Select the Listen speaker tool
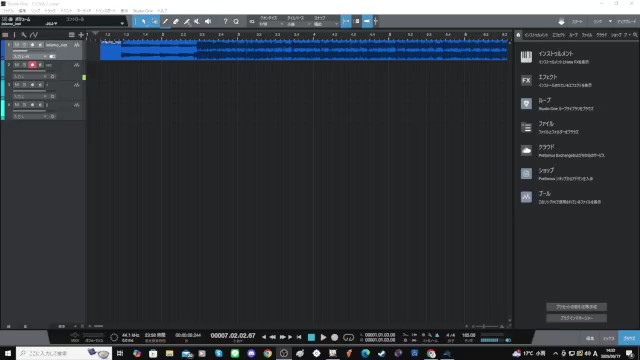640x360 pixels. click(208, 21)
